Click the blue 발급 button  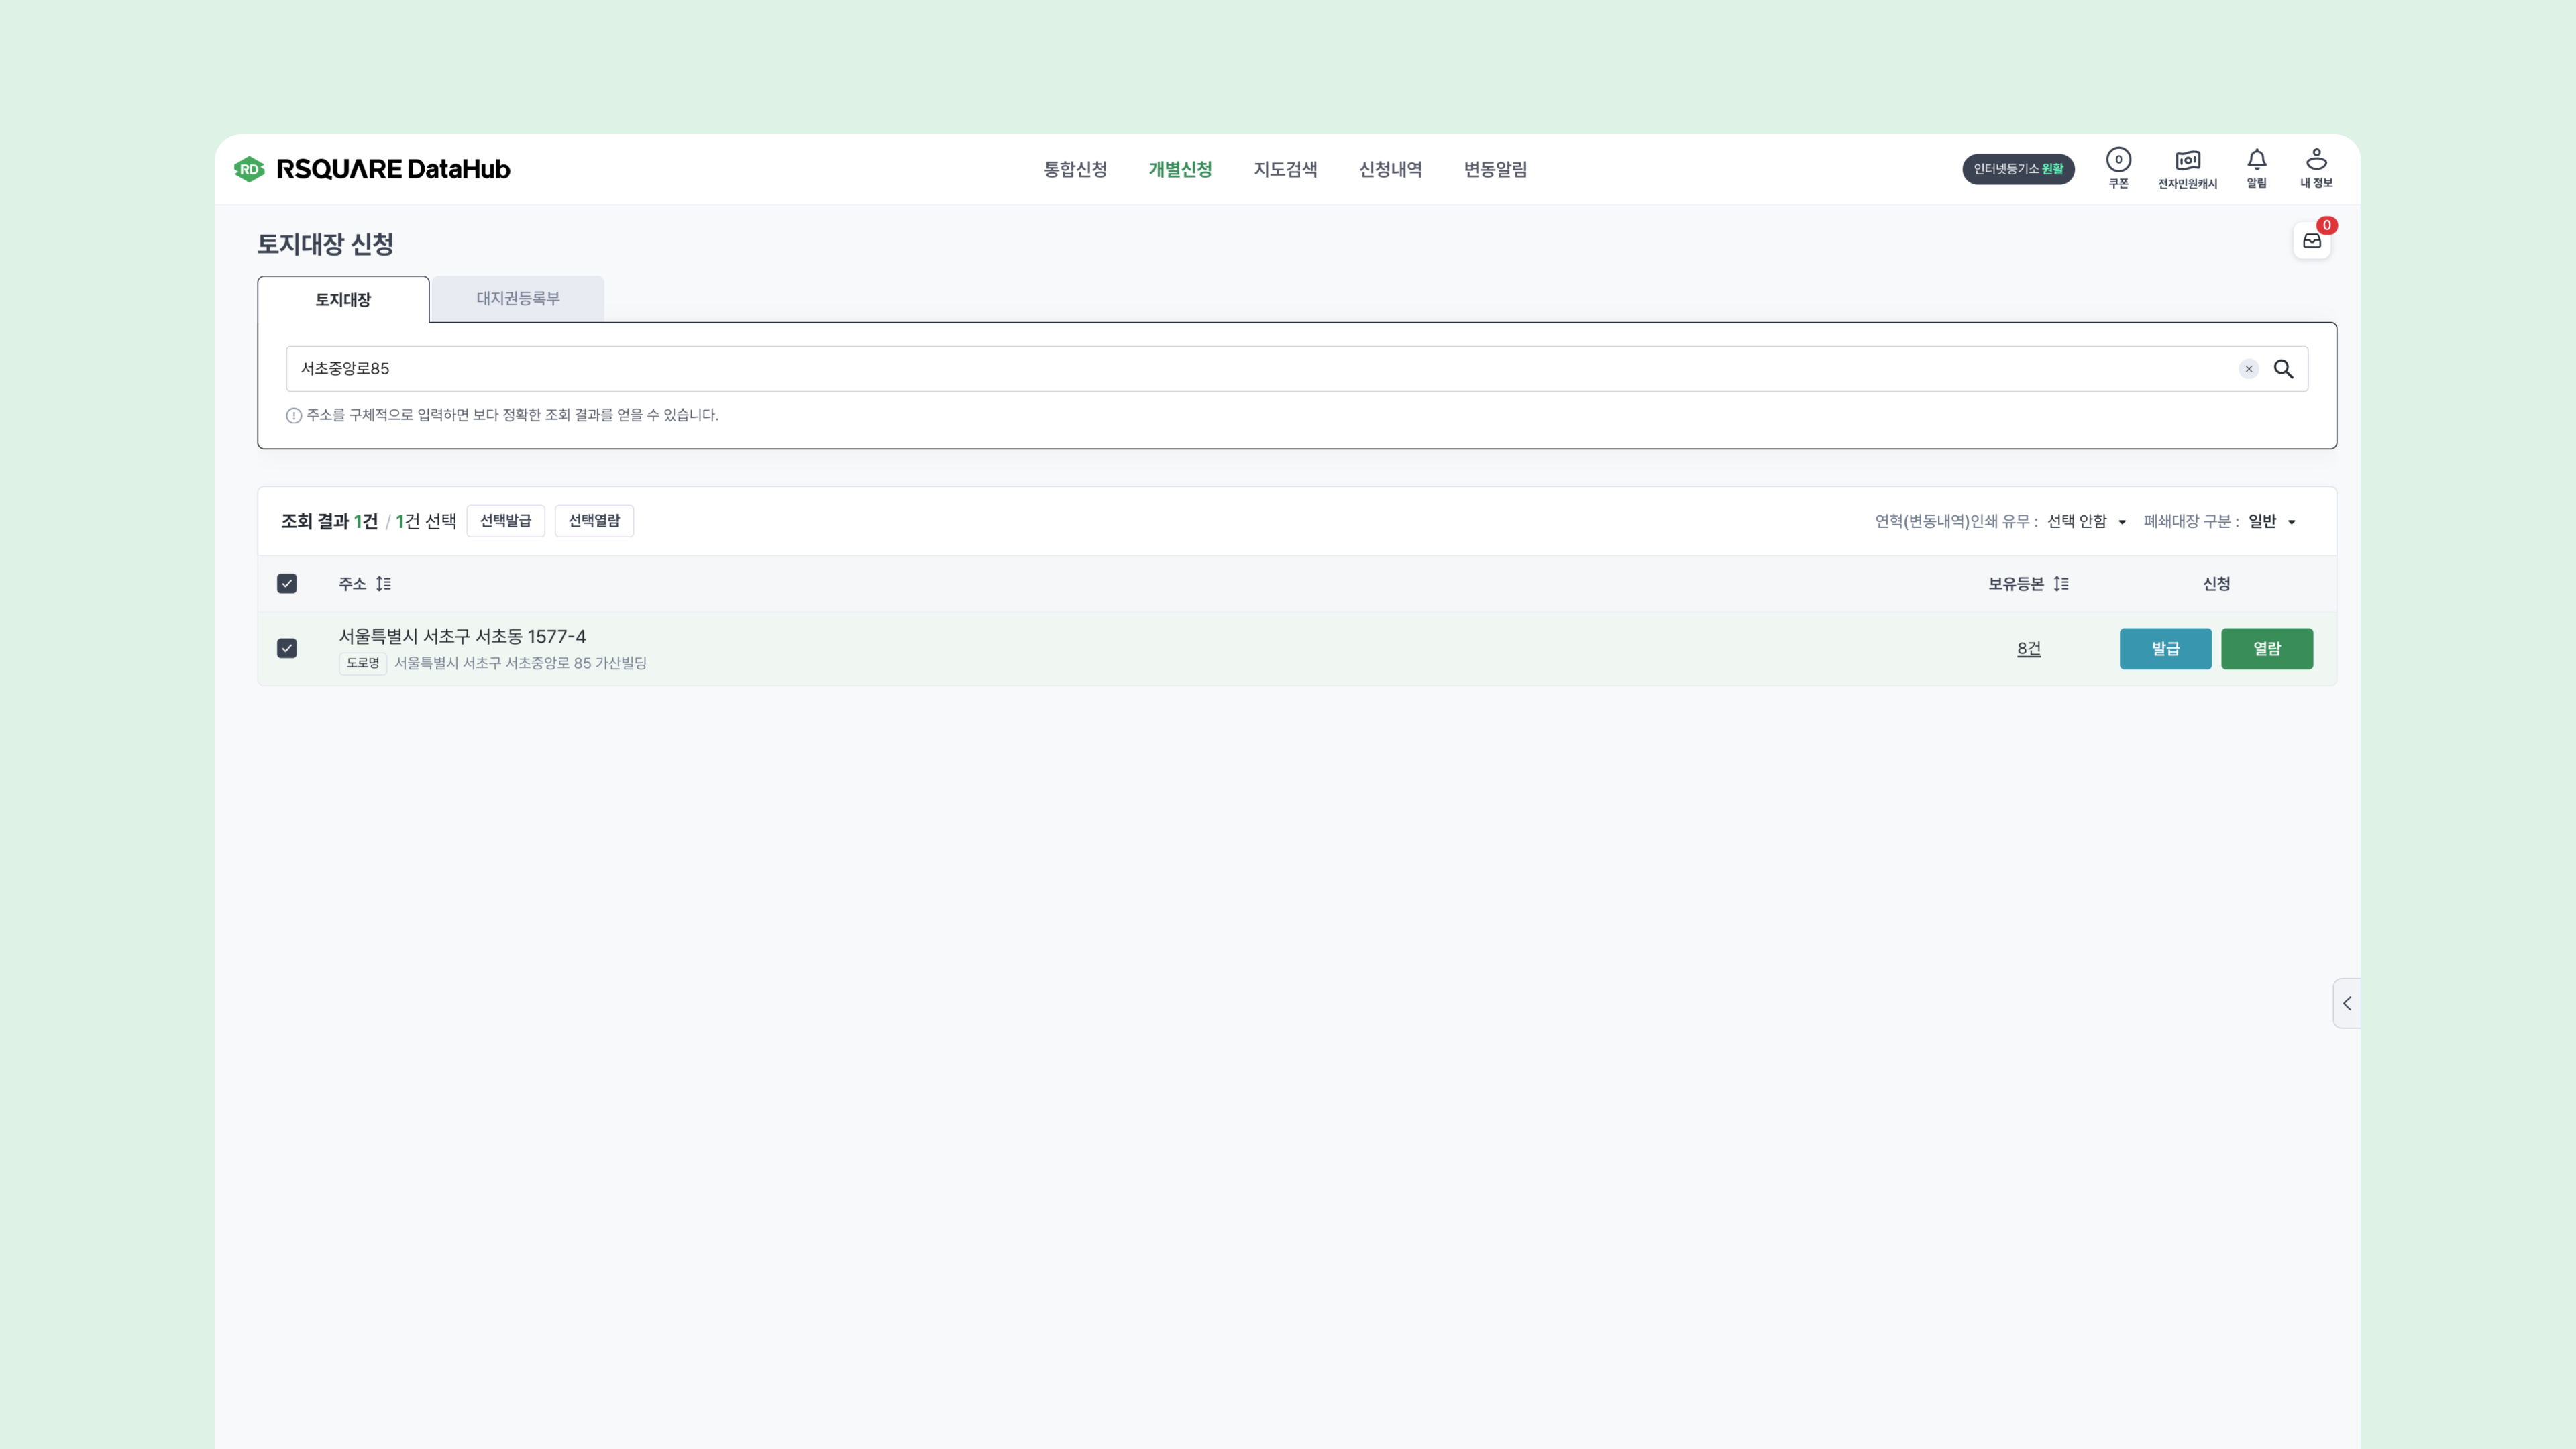tap(2165, 649)
